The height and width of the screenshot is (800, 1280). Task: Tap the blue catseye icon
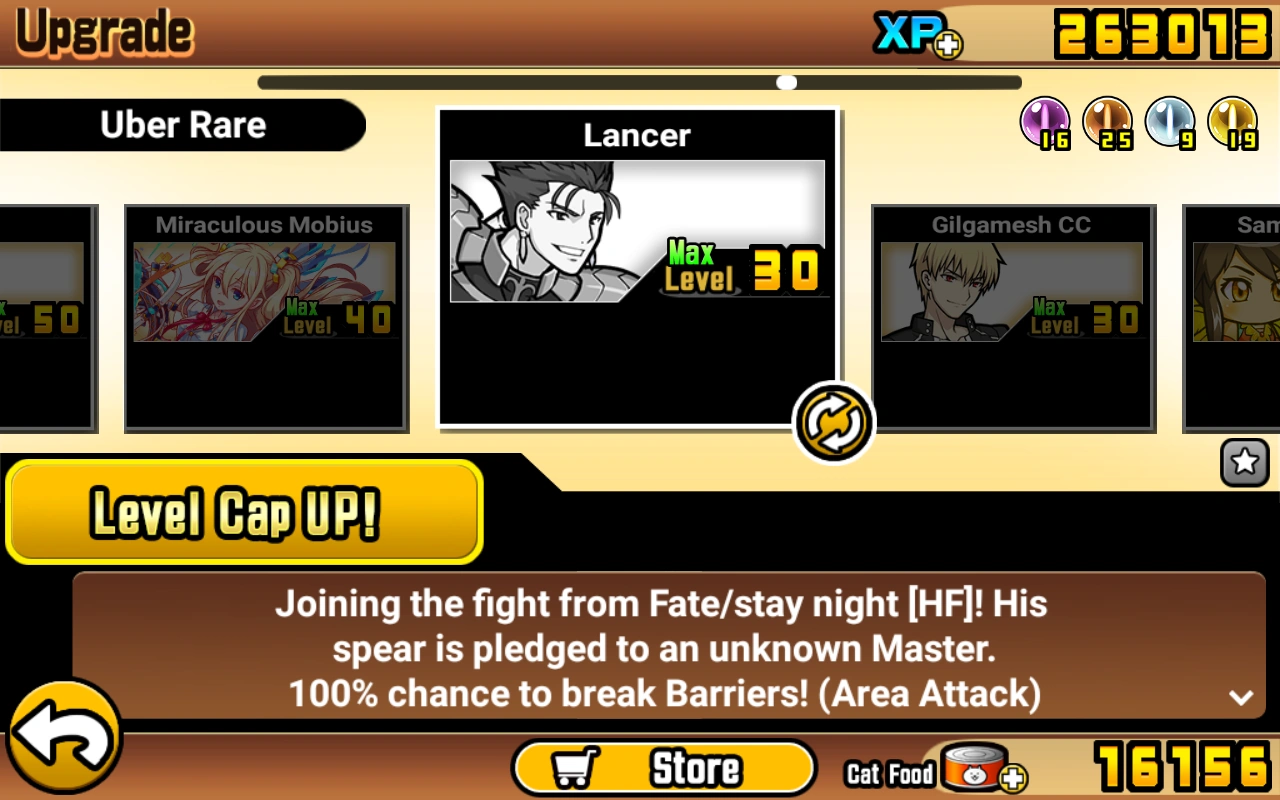pos(1170,123)
